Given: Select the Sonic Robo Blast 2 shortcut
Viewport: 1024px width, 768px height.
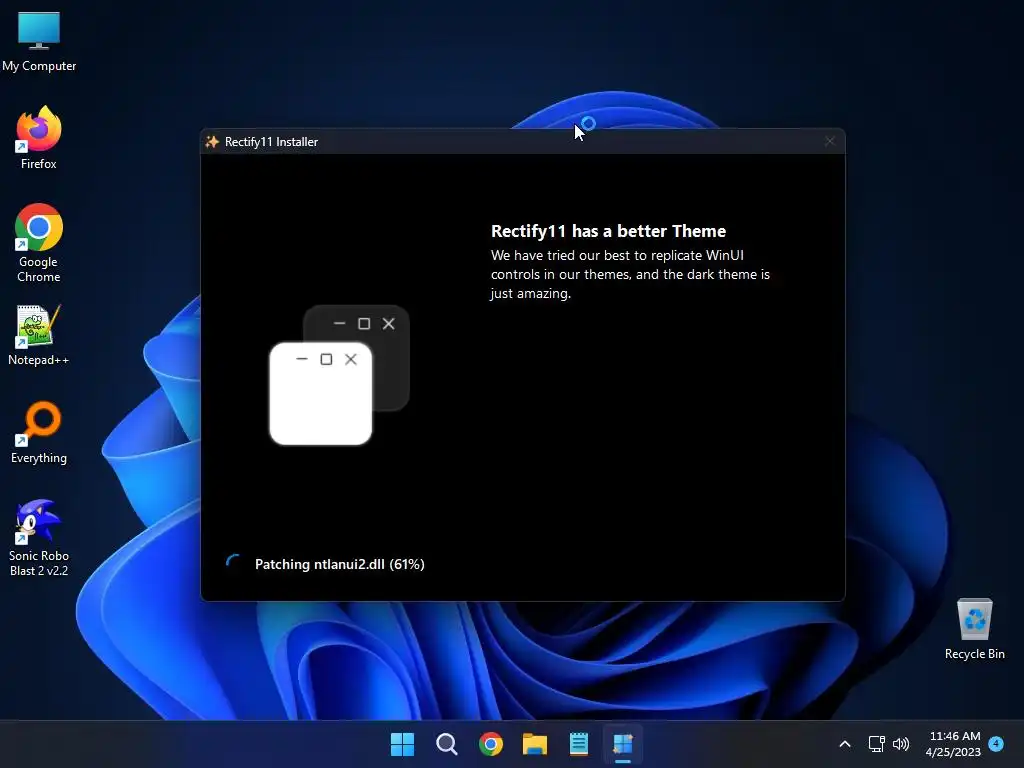Looking at the screenshot, I should 39,537.
